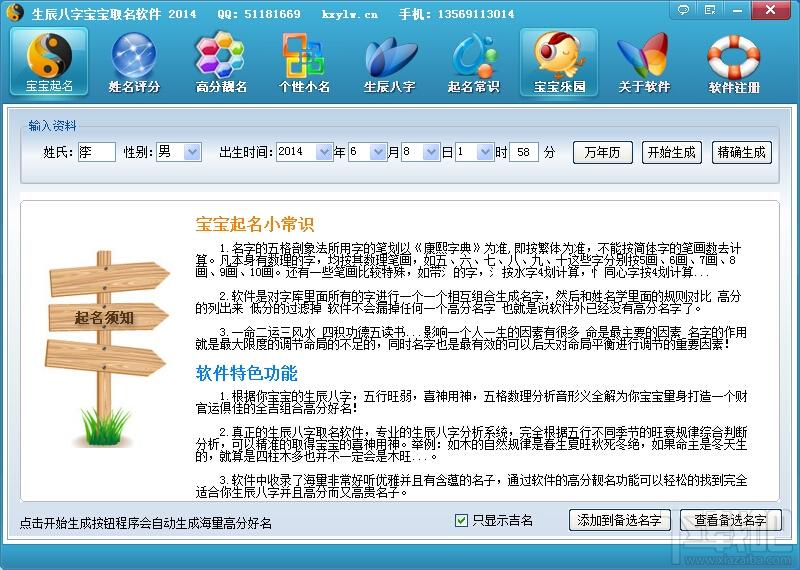
Task: Expand the birth hour dropdown
Action: pyautogui.click(x=485, y=152)
